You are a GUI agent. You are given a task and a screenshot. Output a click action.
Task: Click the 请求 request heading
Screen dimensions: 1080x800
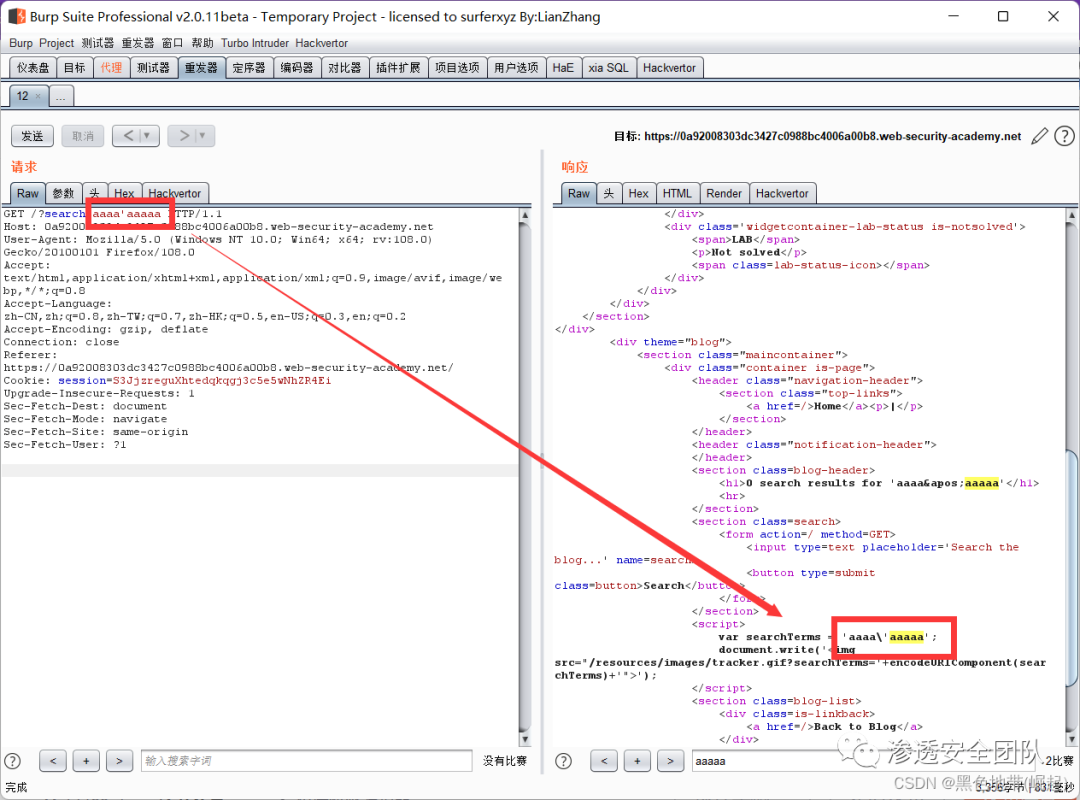pos(24,167)
